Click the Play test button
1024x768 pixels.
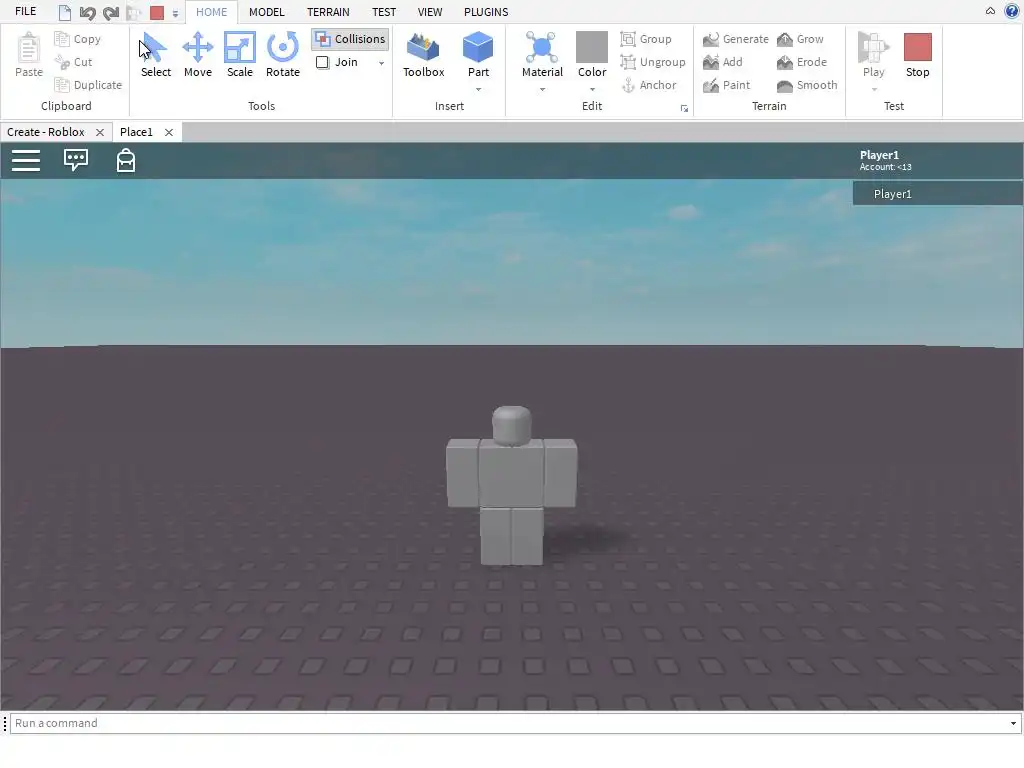[x=873, y=55]
